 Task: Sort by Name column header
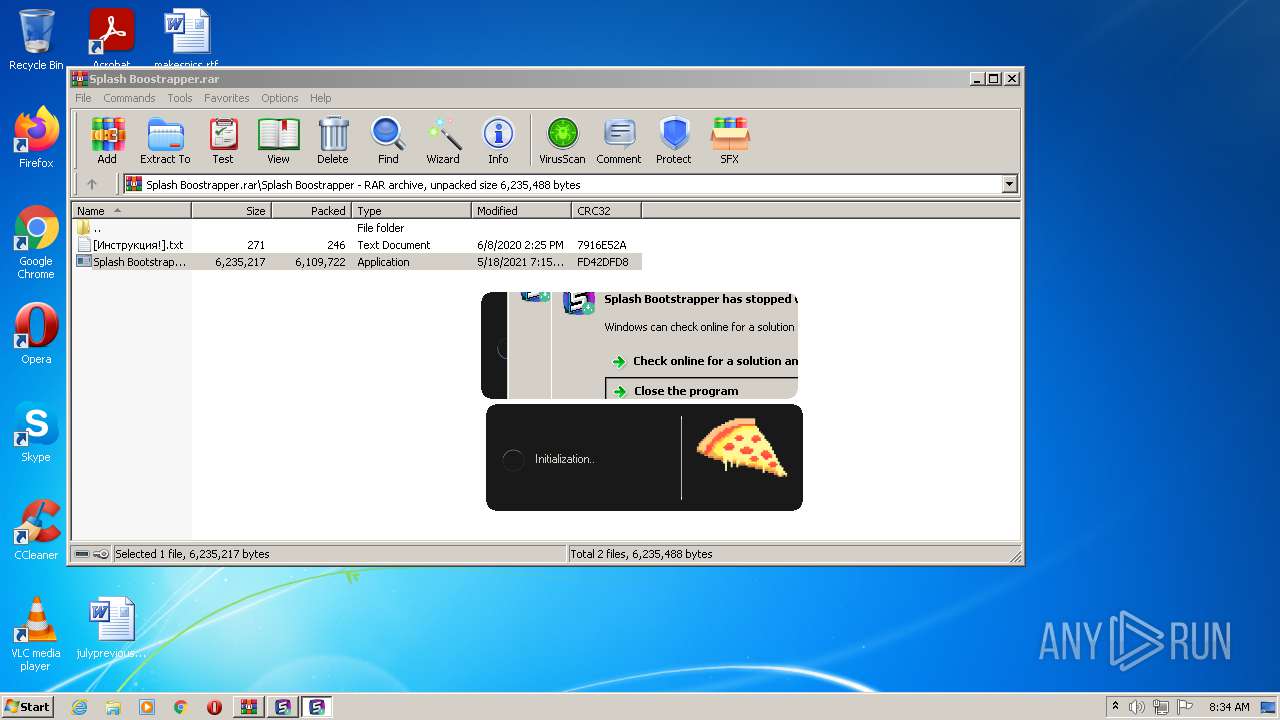coord(131,211)
